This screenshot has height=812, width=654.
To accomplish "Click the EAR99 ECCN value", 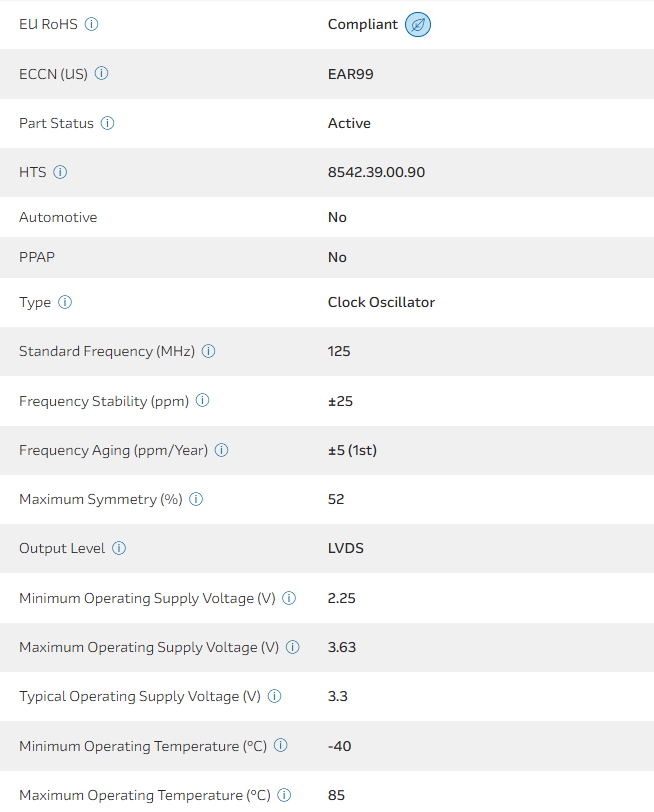I will (350, 73).
